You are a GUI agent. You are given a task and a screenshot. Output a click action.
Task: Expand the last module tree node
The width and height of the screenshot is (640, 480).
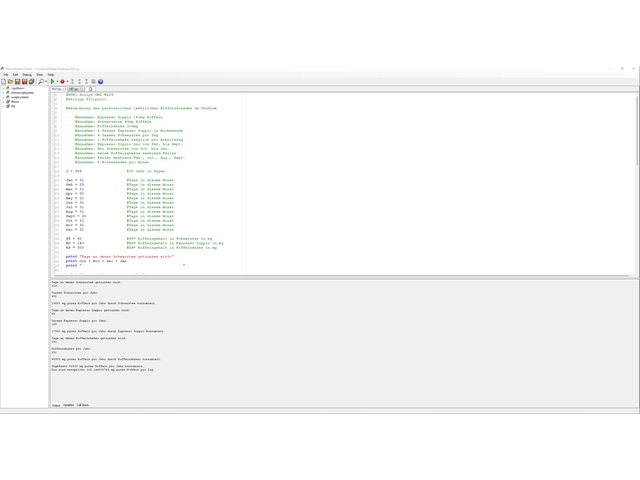coord(3,106)
